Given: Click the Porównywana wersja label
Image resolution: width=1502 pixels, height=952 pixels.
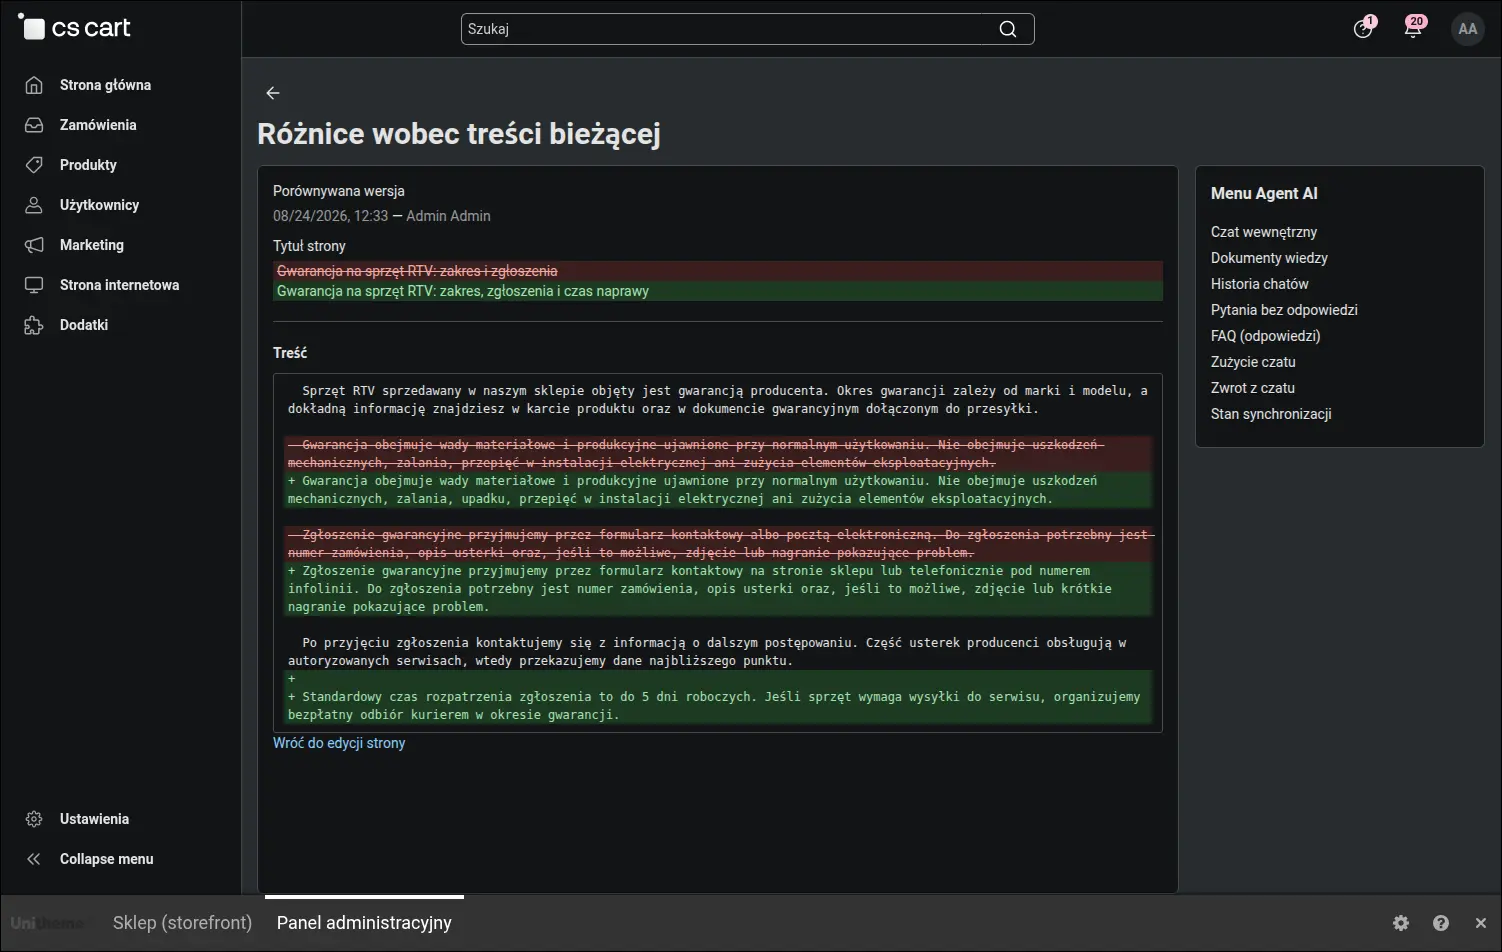Looking at the screenshot, I should point(339,191).
